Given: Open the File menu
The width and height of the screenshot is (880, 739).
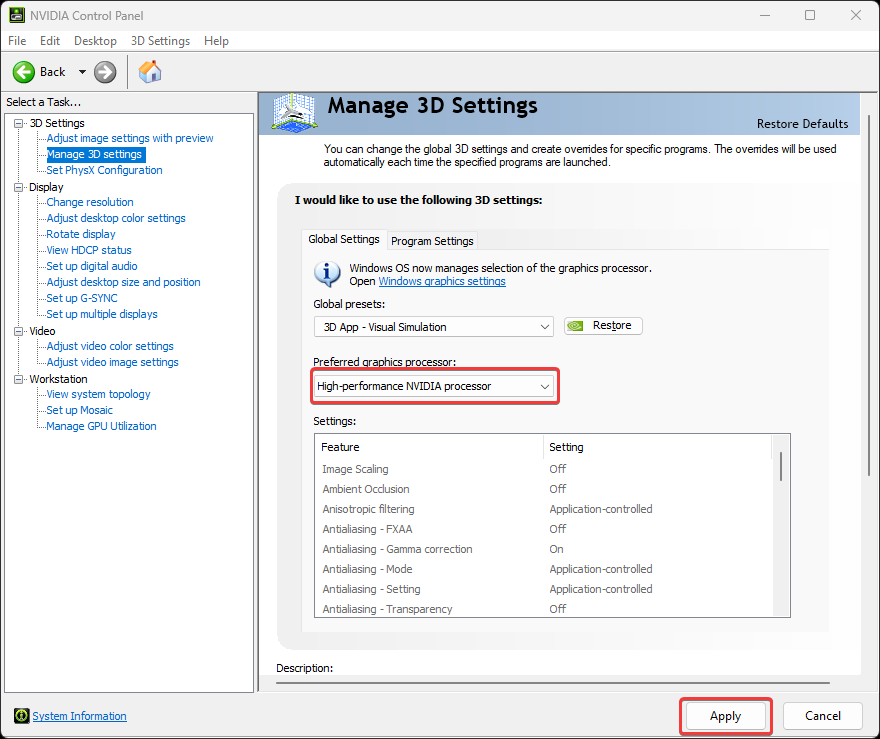Looking at the screenshot, I should [x=17, y=41].
